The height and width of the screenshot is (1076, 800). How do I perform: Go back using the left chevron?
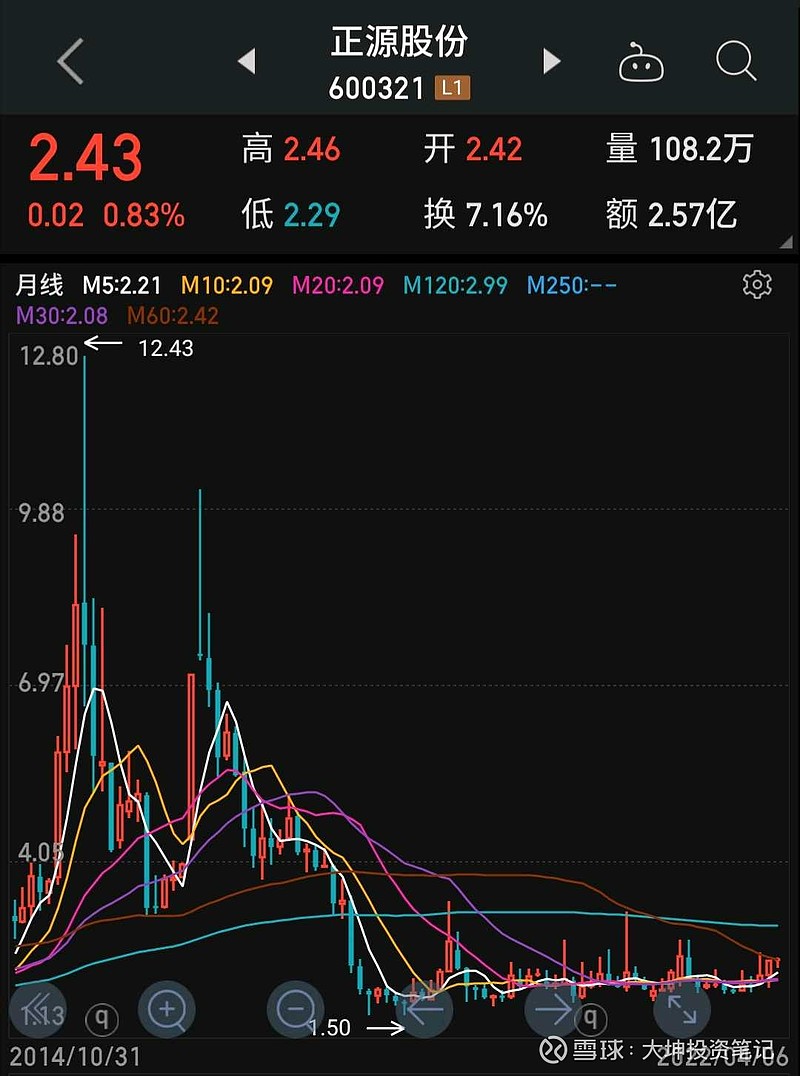tap(70, 61)
